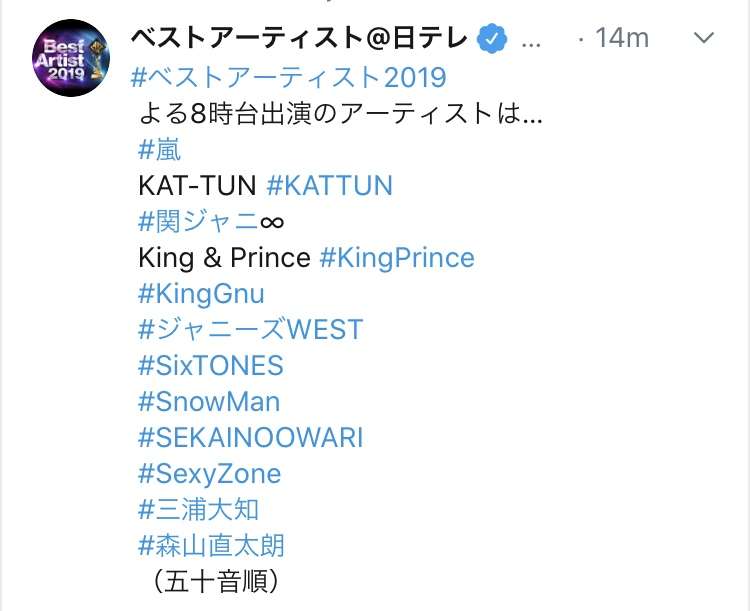The height and width of the screenshot is (611, 750).
Task: Follow the #KATTUN hashtag link
Action: click(x=330, y=186)
